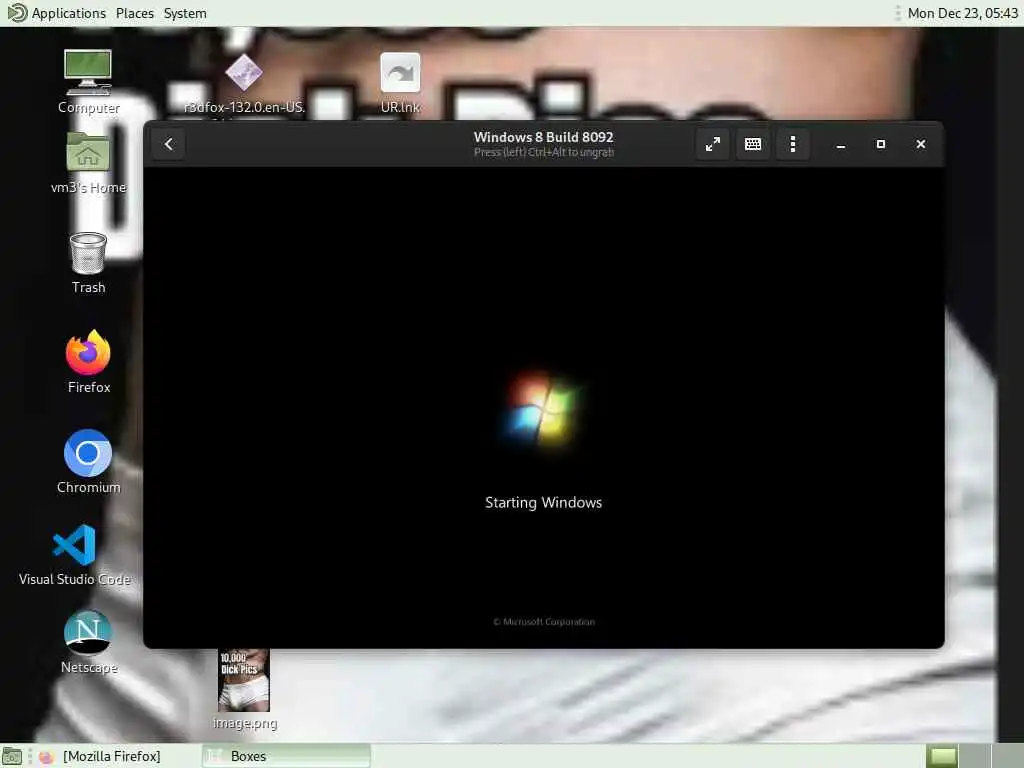Viewport: 1024px width, 768px height.
Task: Toggle fullscreen in Boxes header
Action: [712, 144]
